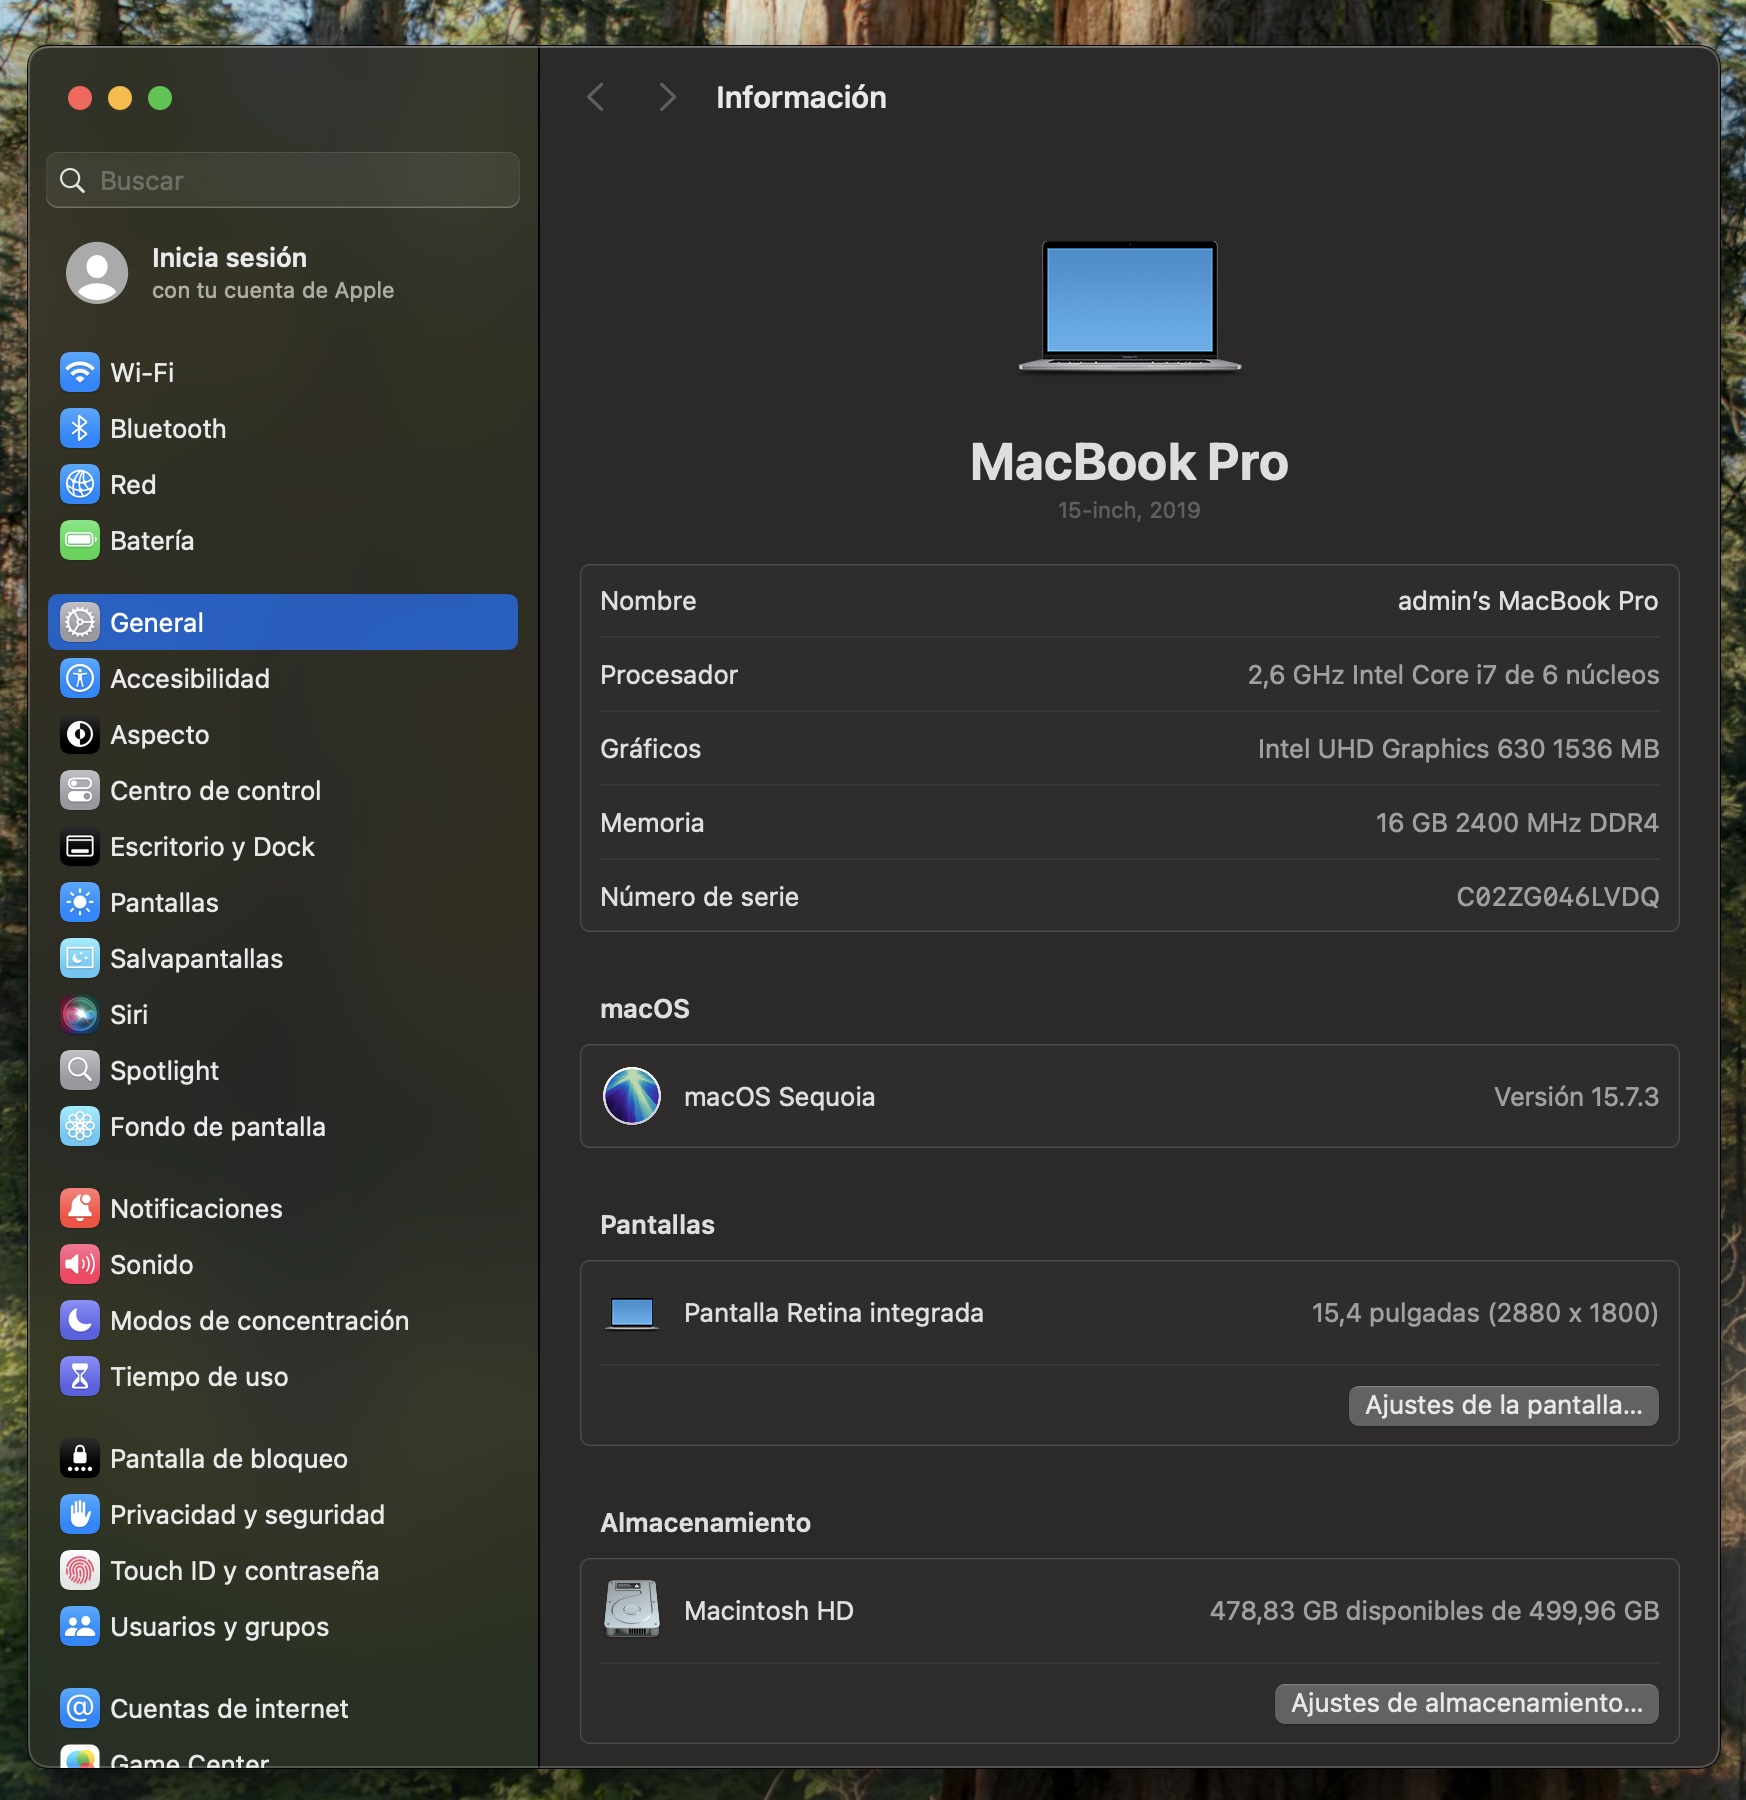Open Siri settings icon
This screenshot has width=1746, height=1800.
pos(80,1015)
